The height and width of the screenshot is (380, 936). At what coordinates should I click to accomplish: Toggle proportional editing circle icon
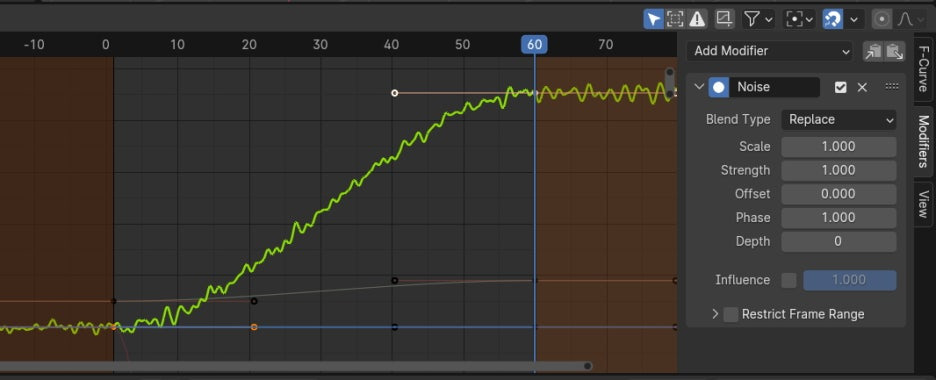(x=882, y=19)
